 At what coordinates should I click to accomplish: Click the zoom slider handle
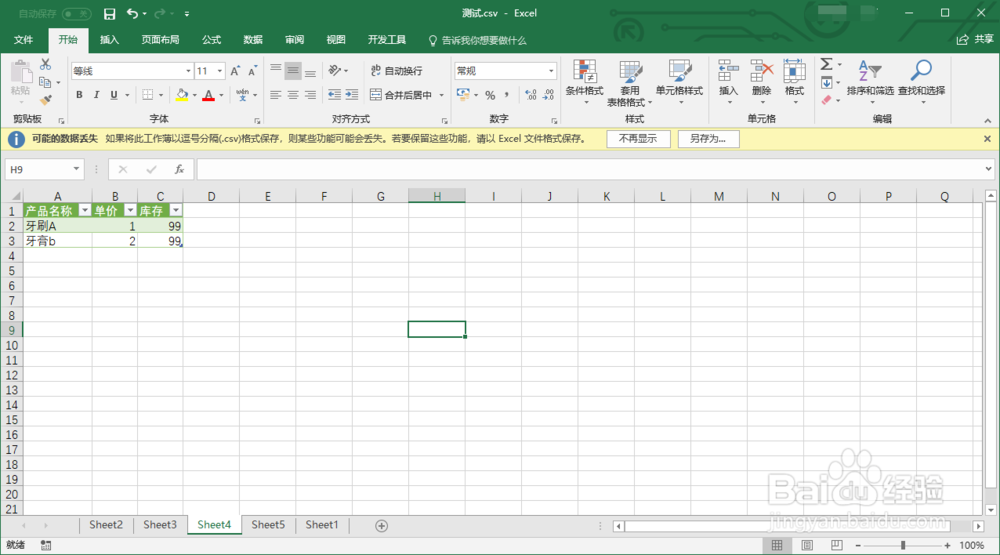(x=902, y=545)
